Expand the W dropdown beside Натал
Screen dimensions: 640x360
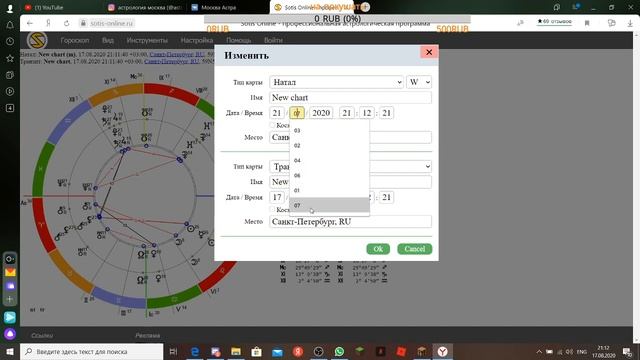tap(419, 82)
